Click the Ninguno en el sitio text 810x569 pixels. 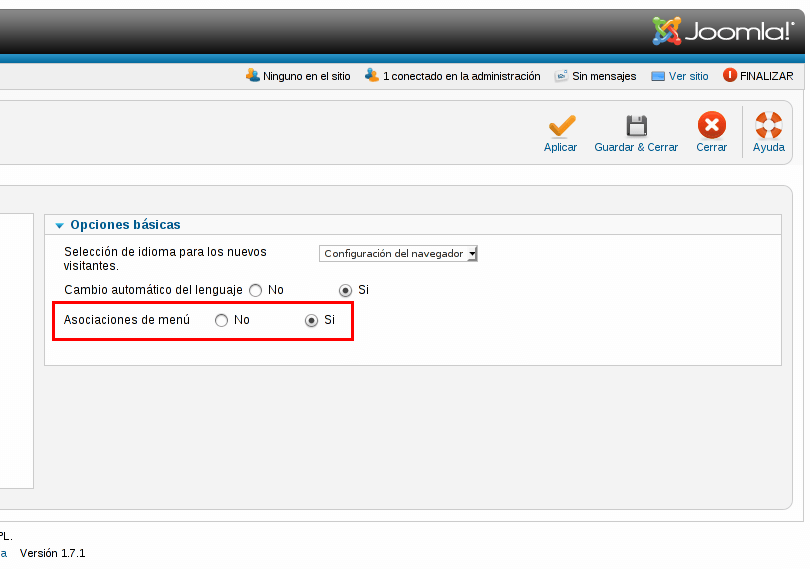[306, 76]
